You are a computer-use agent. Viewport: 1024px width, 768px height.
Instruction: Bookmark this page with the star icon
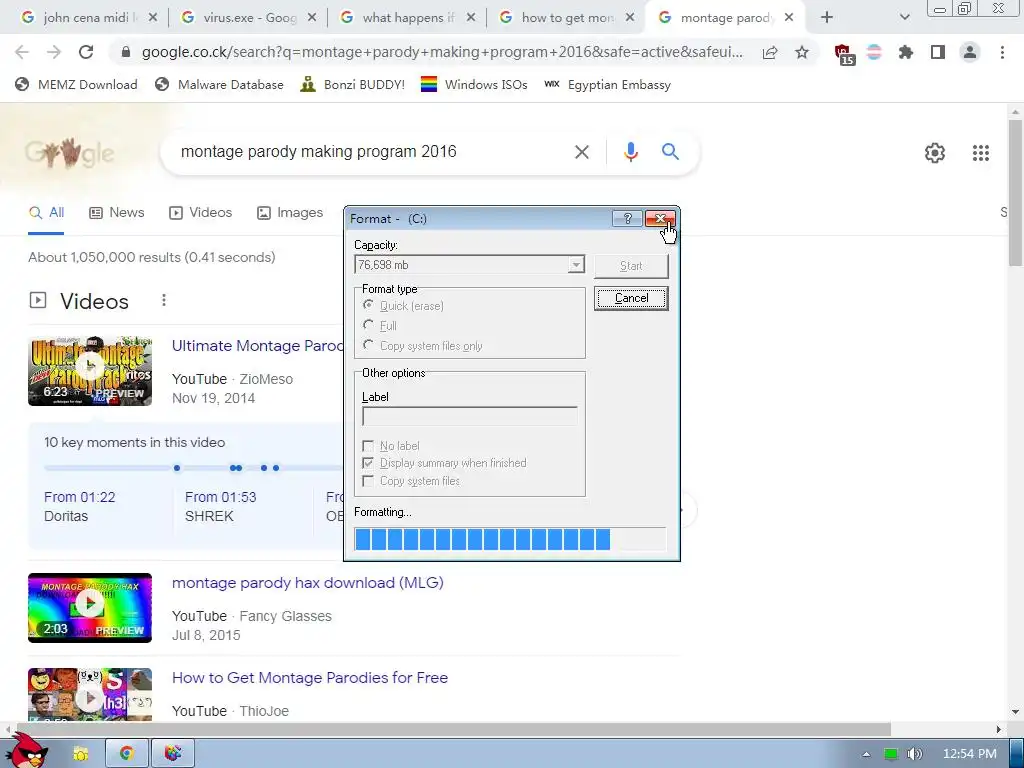pyautogui.click(x=802, y=52)
